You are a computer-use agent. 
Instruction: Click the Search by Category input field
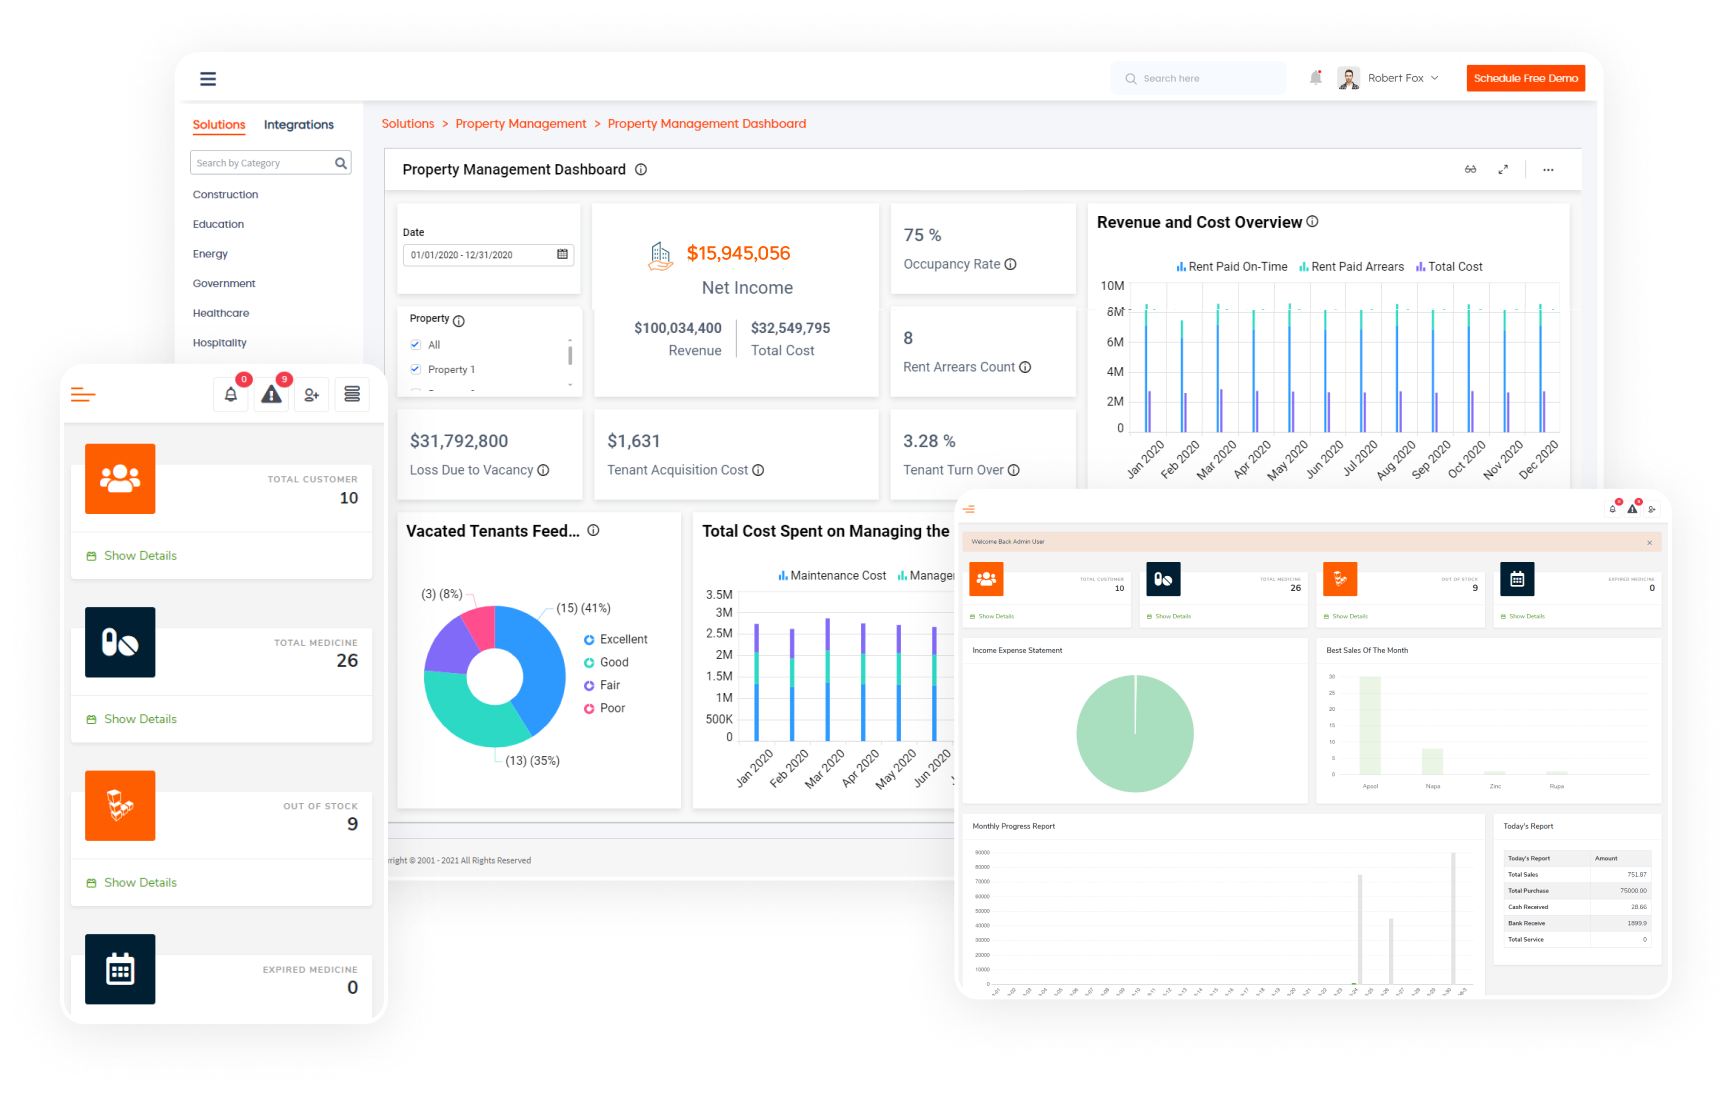point(262,163)
